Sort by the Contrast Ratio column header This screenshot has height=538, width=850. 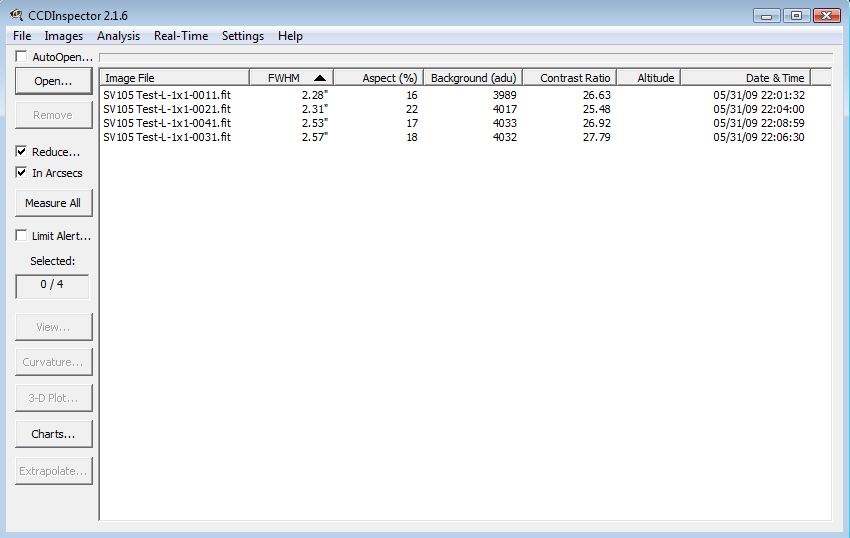pos(570,78)
